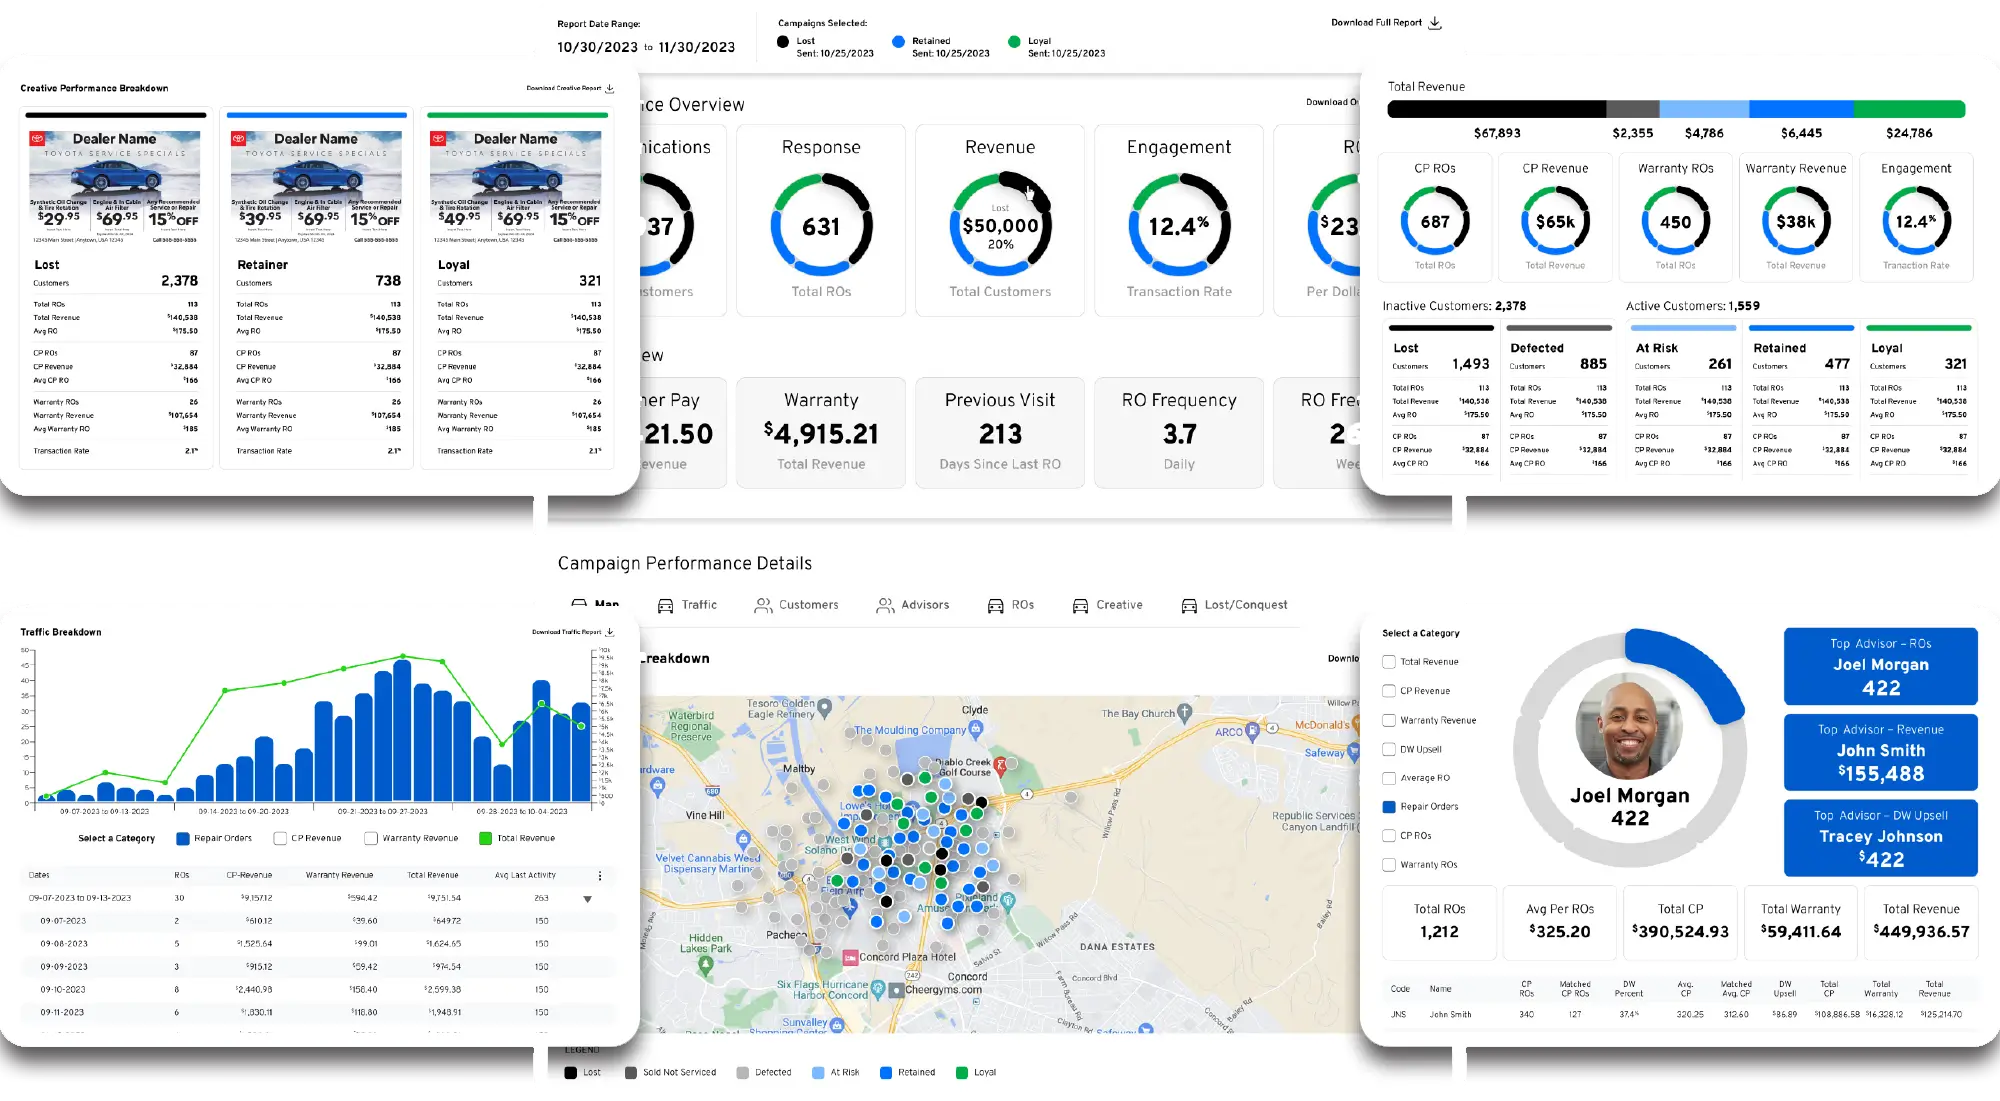Image resolution: width=2000 pixels, height=1101 pixels.
Task: Click the Six Flags Hurricane Harbor pin
Action: [x=877, y=989]
